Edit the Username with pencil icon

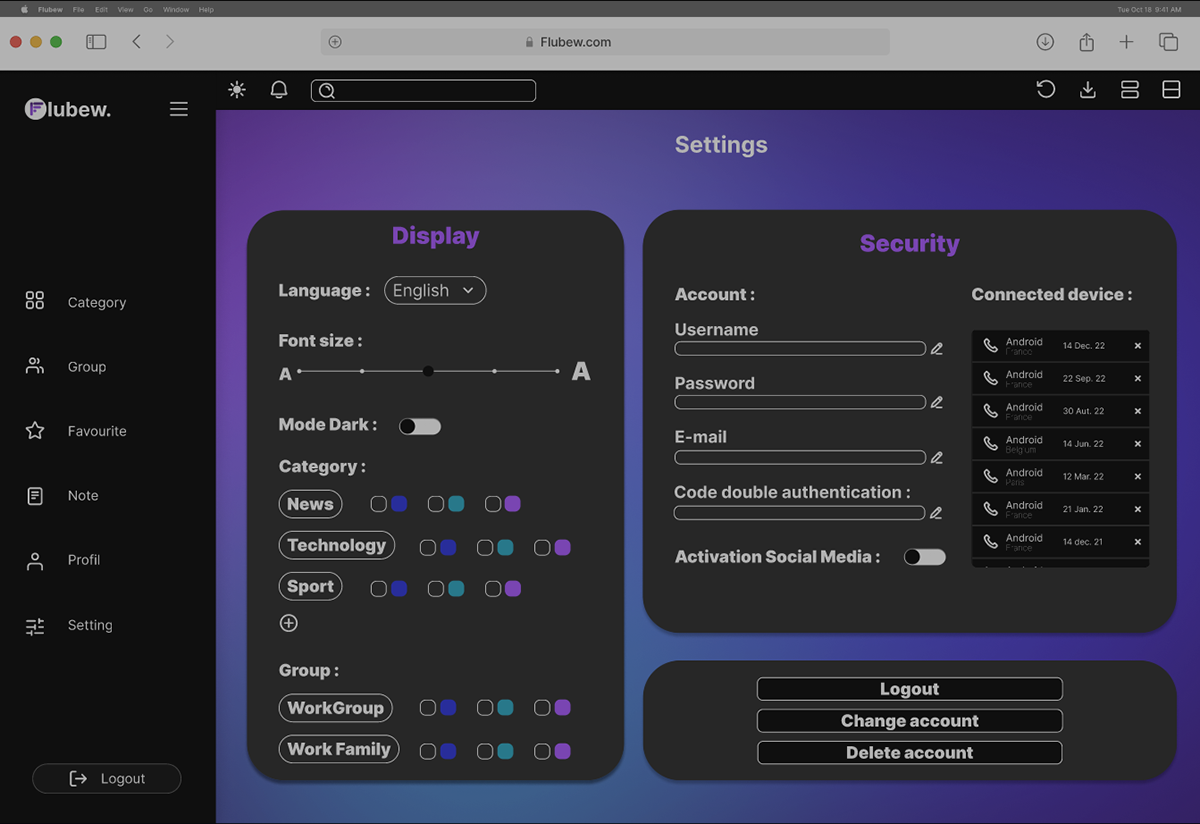[937, 349]
